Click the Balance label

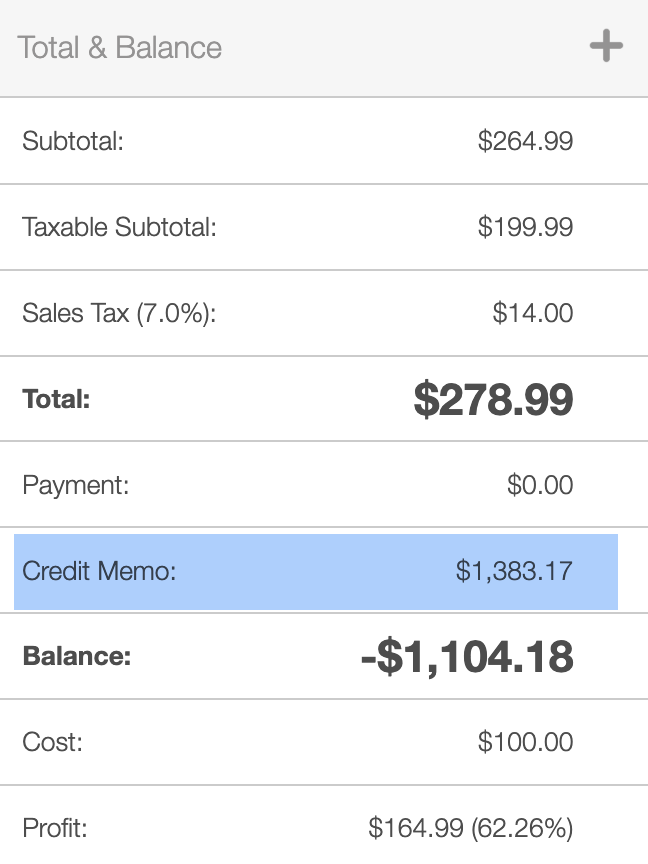77,656
